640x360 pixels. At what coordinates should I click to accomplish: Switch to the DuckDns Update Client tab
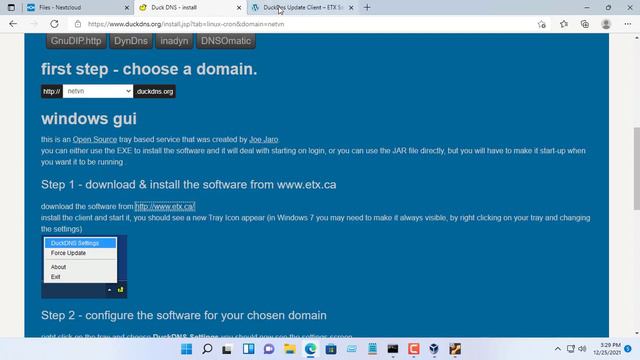pos(302,7)
